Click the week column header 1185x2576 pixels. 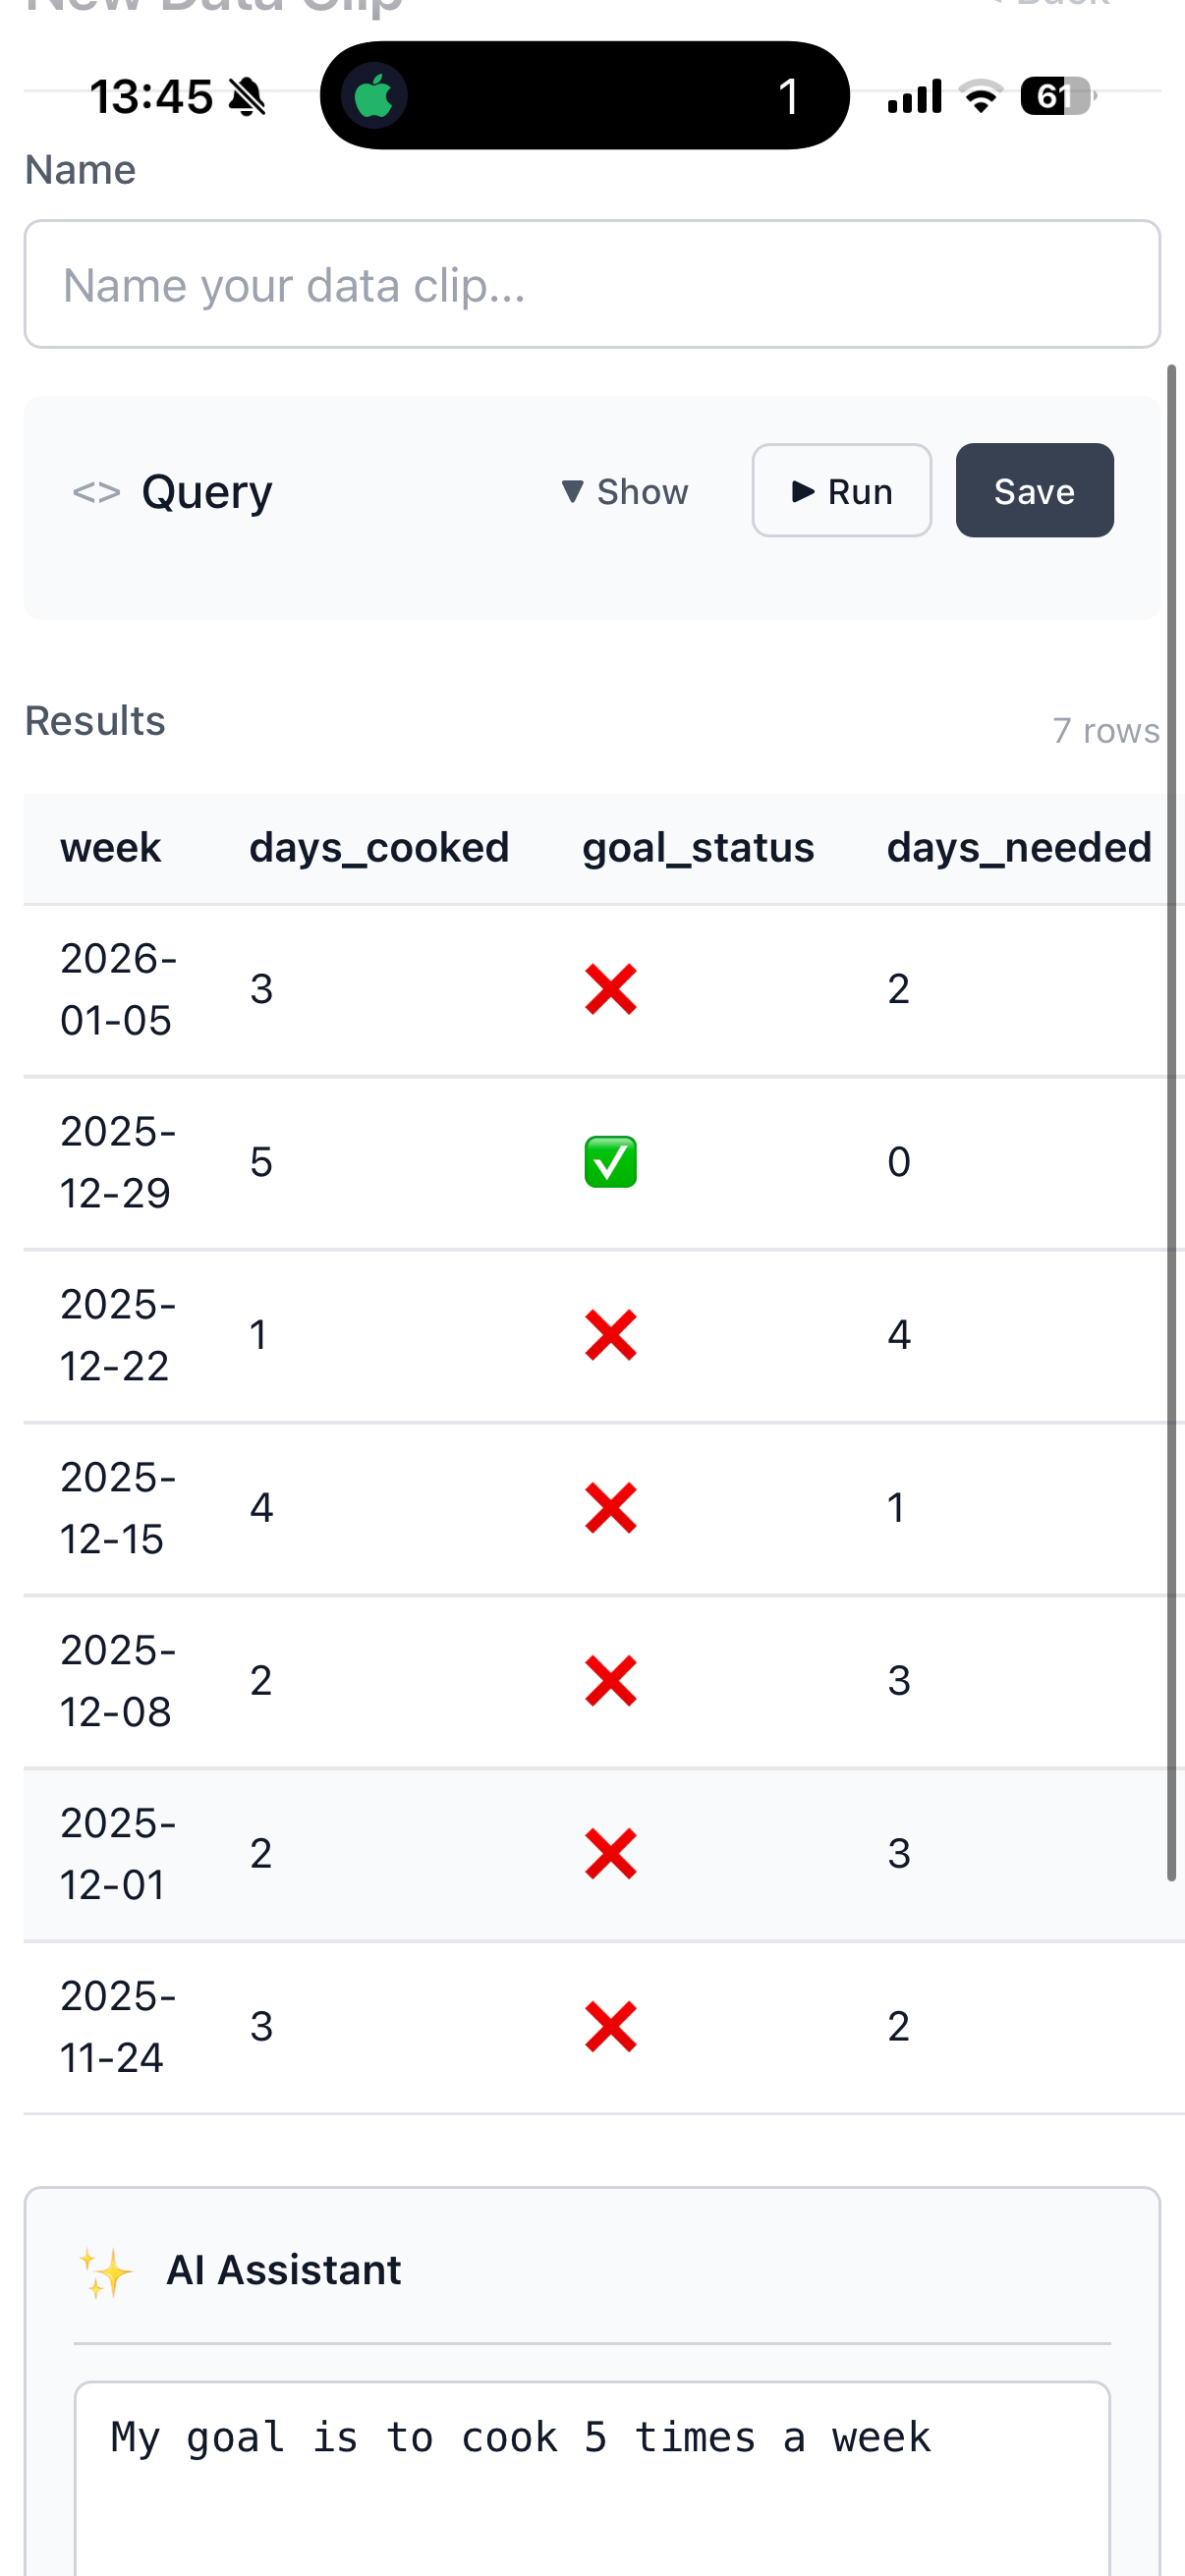pyautogui.click(x=110, y=848)
